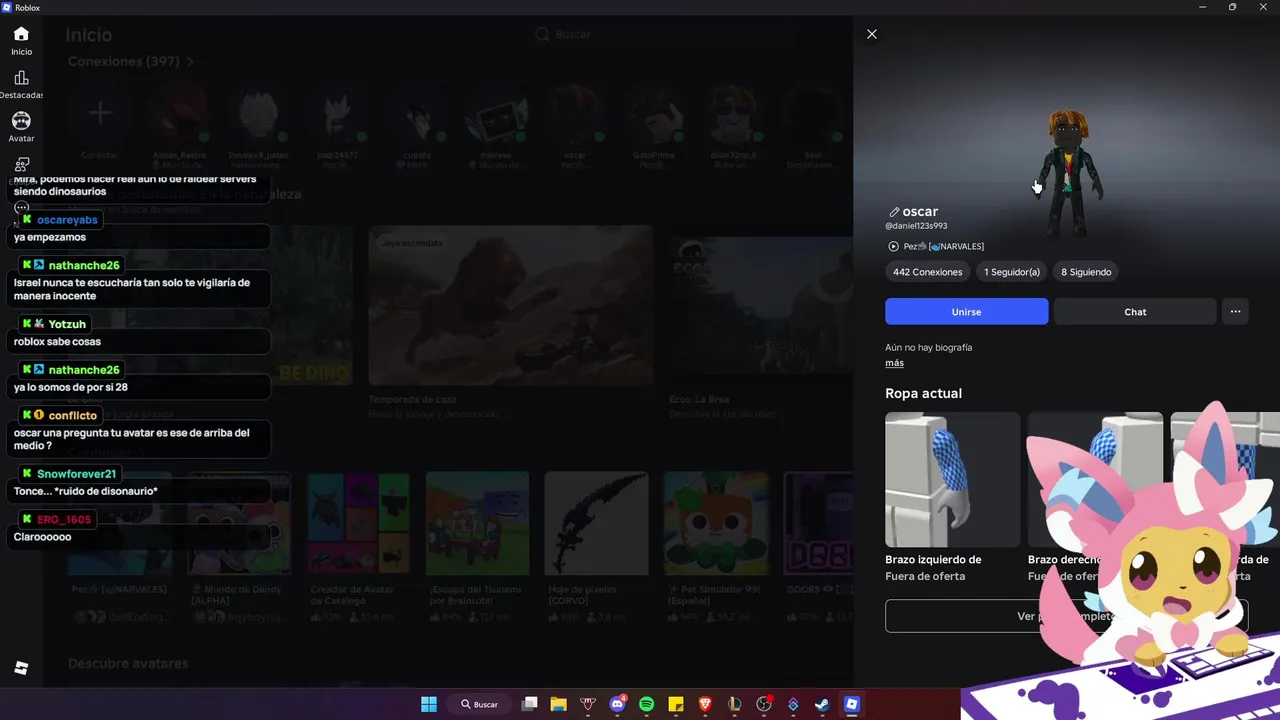Viewport: 1280px width, 720px height.
Task: Open League of Legends from the taskbar
Action: tap(734, 704)
